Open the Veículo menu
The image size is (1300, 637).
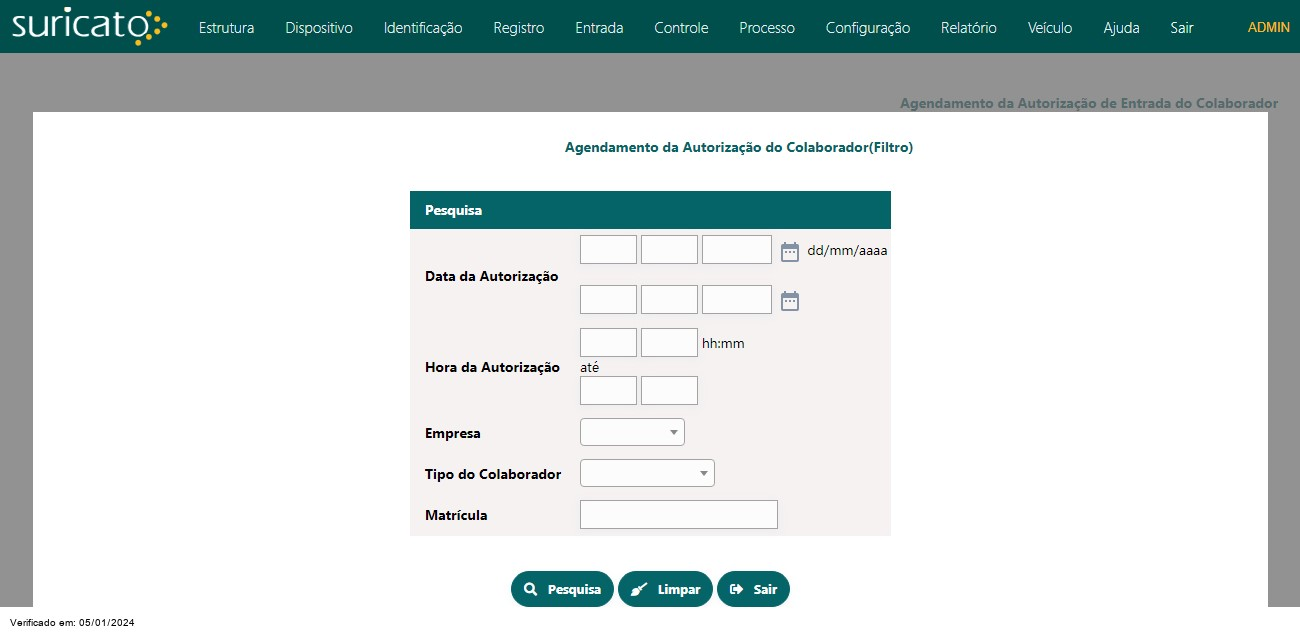tap(1050, 28)
